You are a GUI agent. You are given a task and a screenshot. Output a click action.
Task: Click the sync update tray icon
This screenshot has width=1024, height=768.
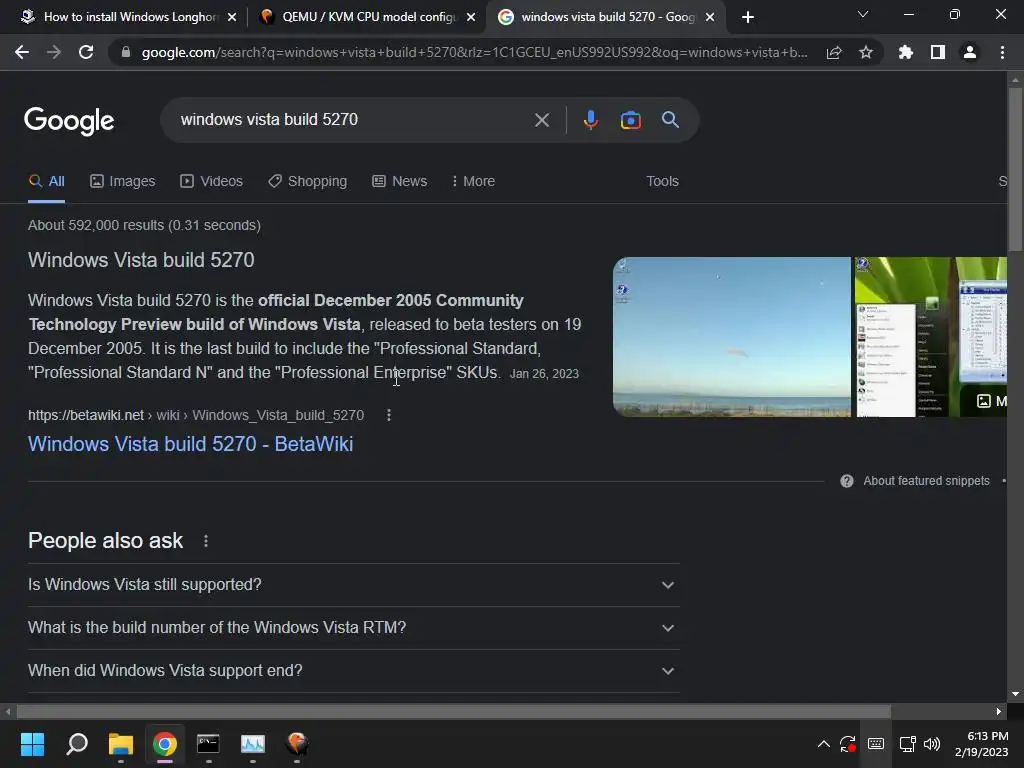click(x=847, y=744)
